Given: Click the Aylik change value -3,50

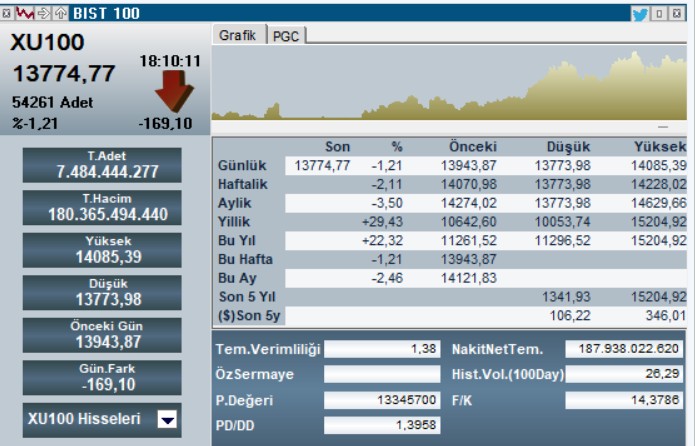Looking at the screenshot, I should [x=387, y=203].
